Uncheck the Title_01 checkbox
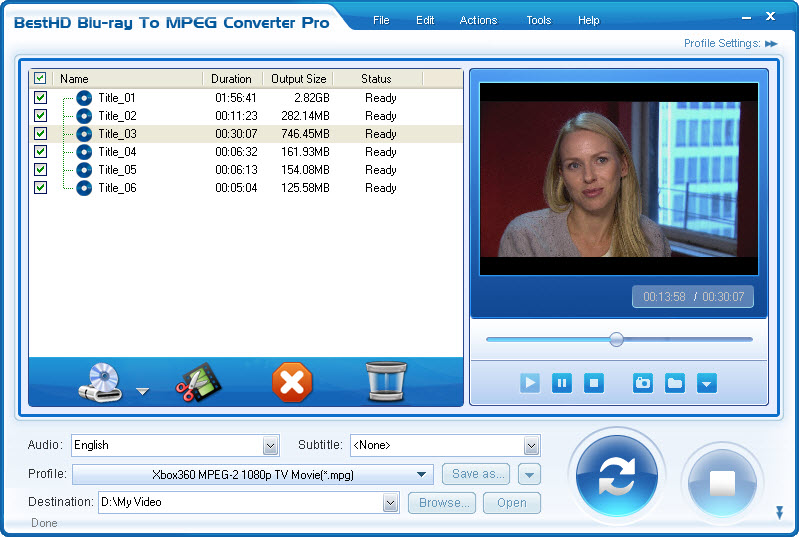This screenshot has width=799, height=537. 40,97
